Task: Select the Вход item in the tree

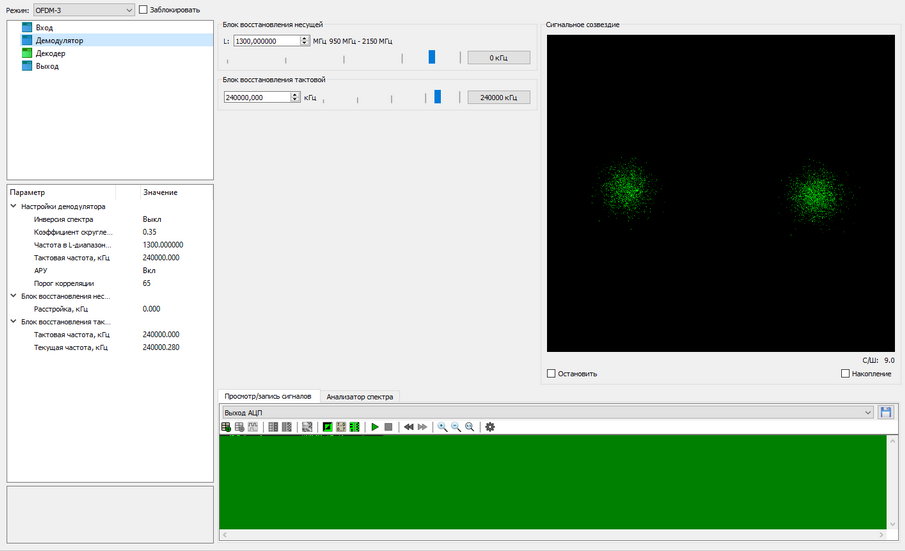Action: [x=44, y=27]
